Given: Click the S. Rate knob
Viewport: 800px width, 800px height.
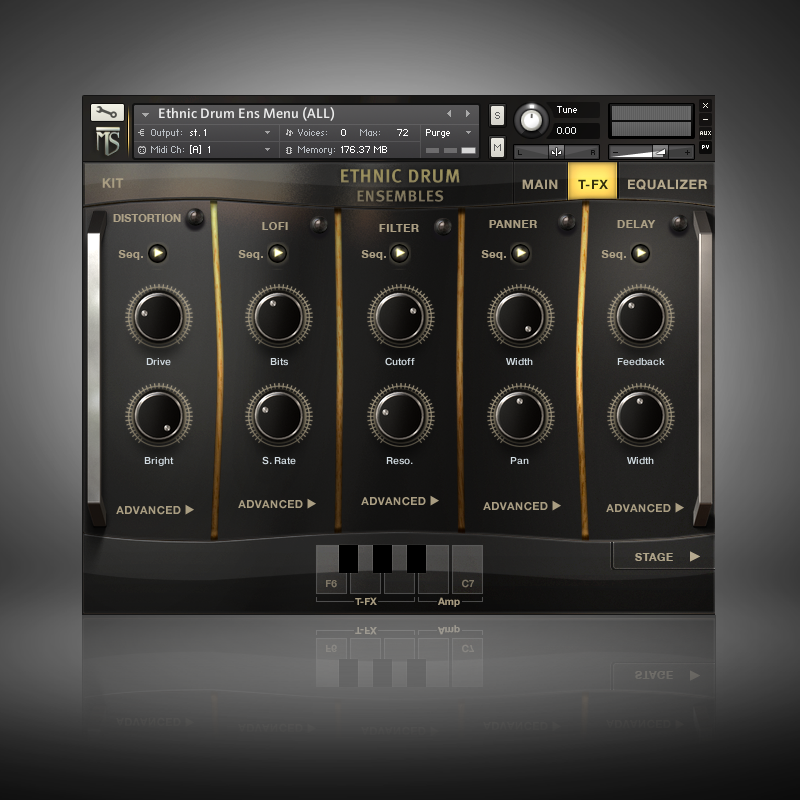Looking at the screenshot, I should (x=279, y=416).
